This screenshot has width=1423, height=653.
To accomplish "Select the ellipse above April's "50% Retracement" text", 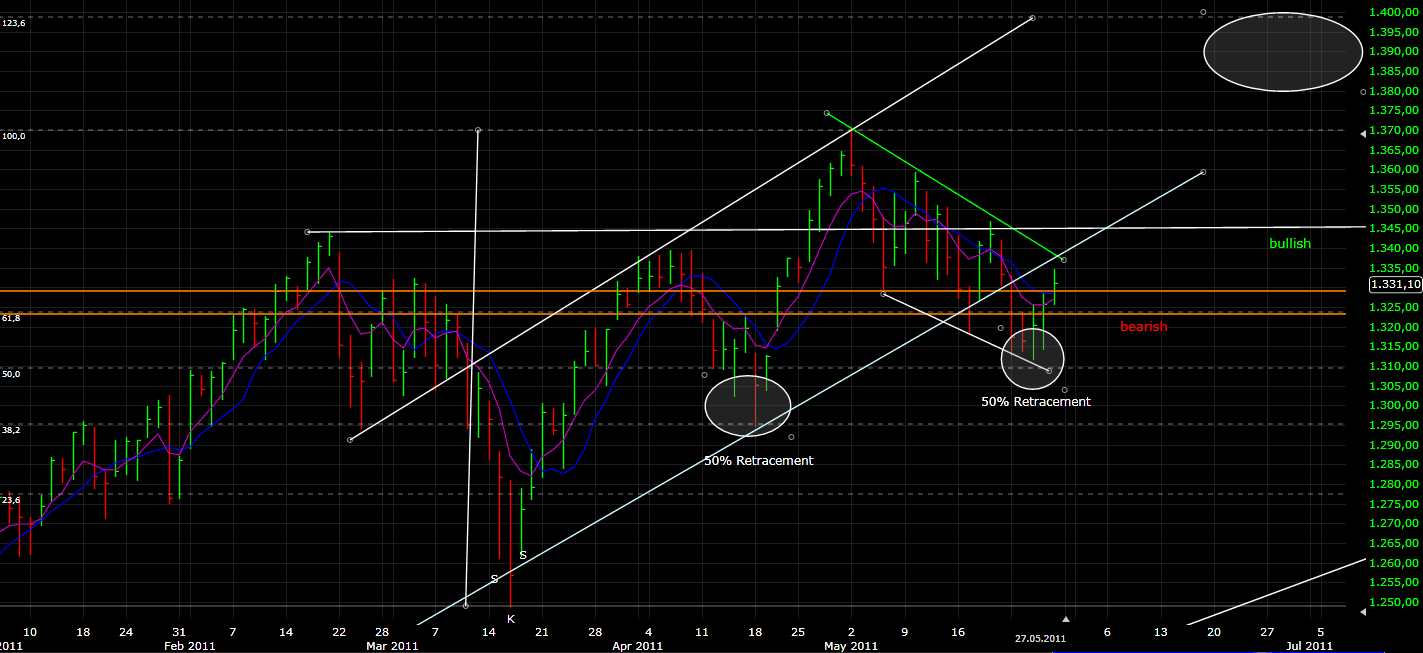I will (748, 405).
